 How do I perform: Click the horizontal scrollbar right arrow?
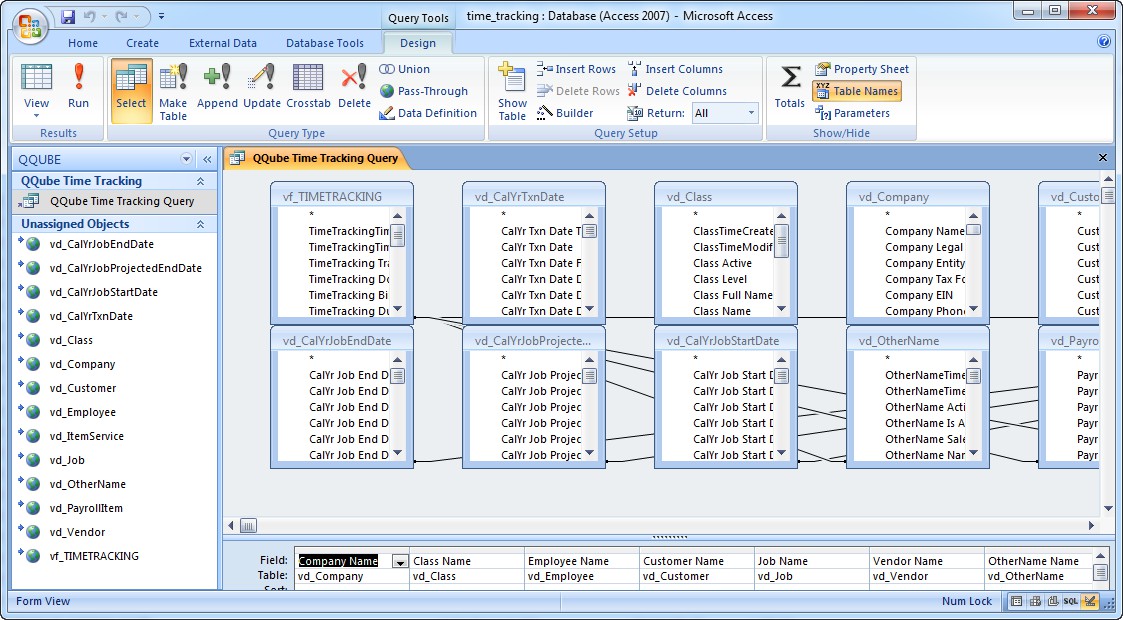click(x=1091, y=525)
